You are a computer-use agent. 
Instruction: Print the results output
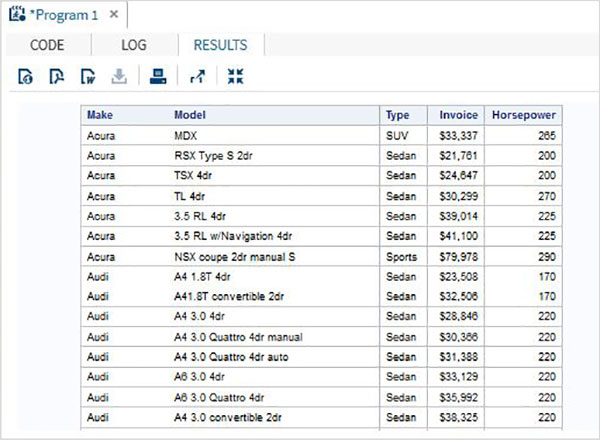point(157,76)
